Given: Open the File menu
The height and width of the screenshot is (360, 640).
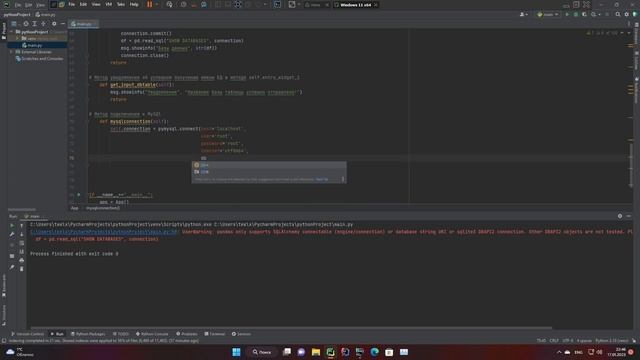Looking at the screenshot, I should pyautogui.click(x=72, y=4).
